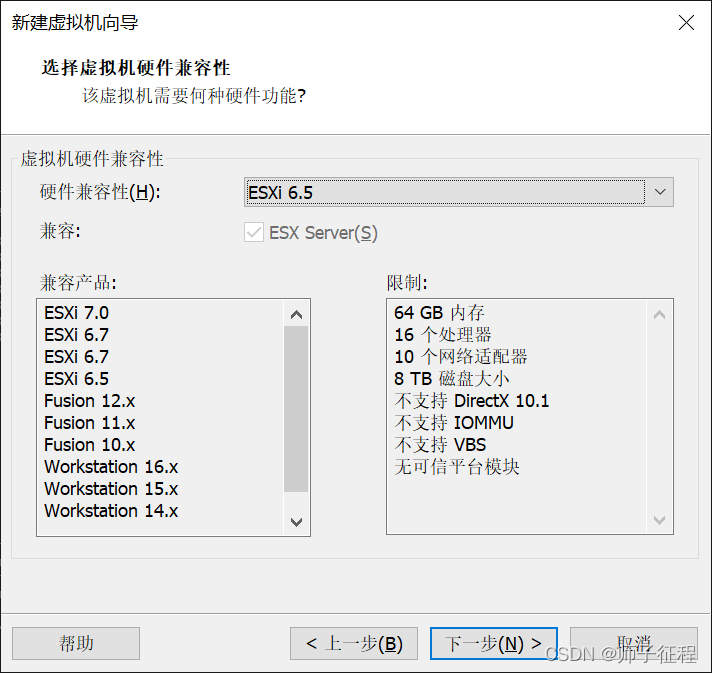The image size is (712, 673).
Task: Select Fusion 11.x in the list
Action: [x=89, y=423]
